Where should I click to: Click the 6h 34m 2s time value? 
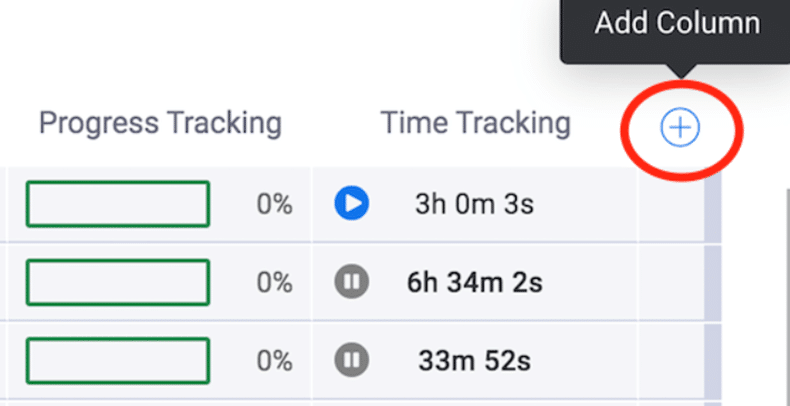pos(475,283)
